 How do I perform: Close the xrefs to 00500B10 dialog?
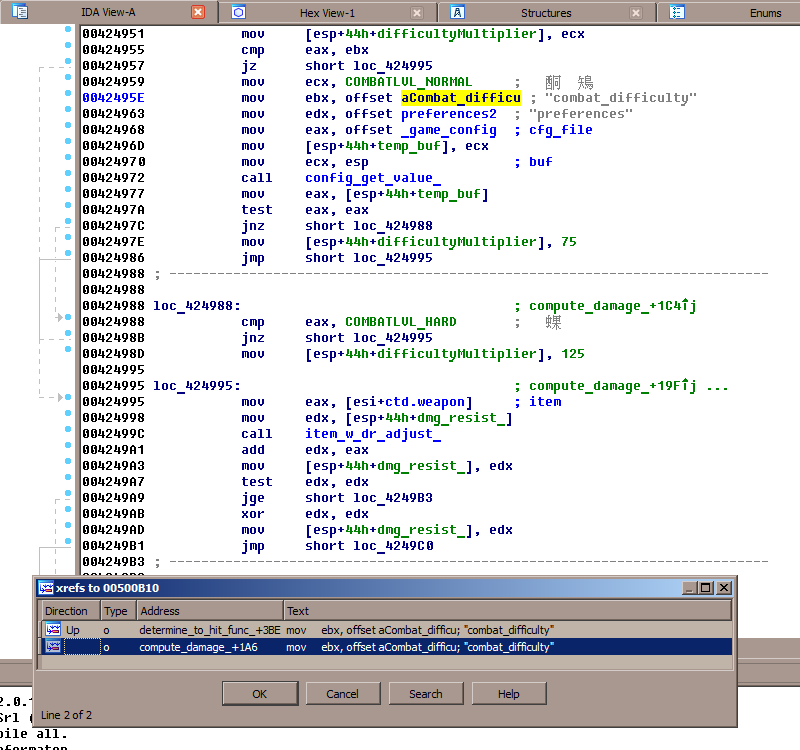click(x=723, y=588)
